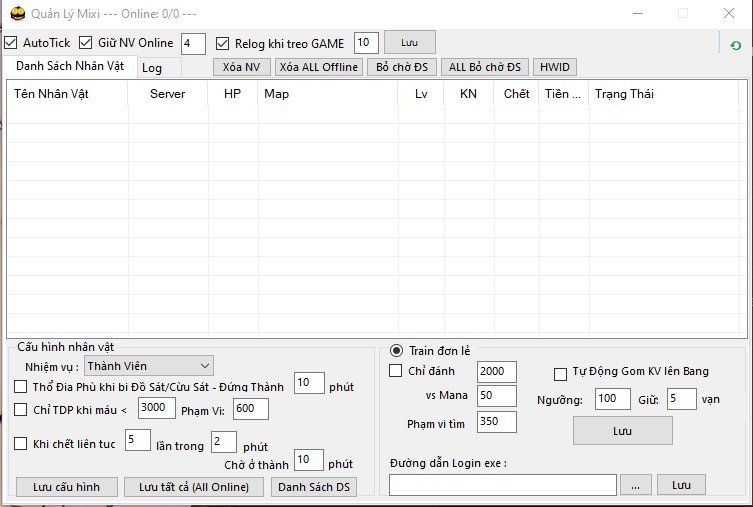Click ALL Bỏ chờ ĐS button
The image size is (753, 507).
pos(485,67)
